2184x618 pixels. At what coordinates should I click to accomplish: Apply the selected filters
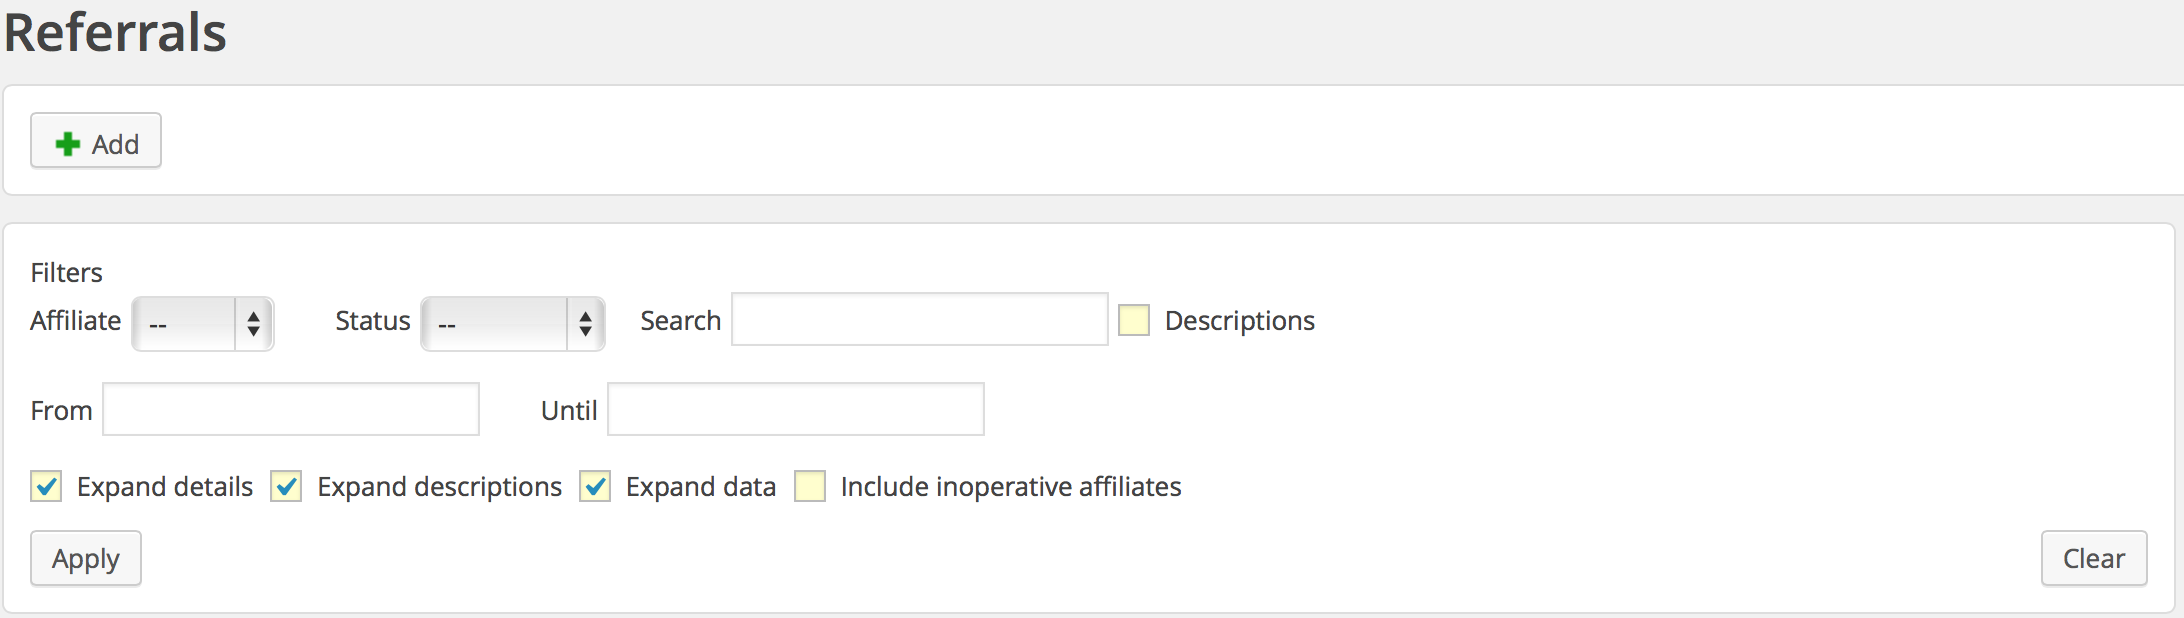click(86, 558)
